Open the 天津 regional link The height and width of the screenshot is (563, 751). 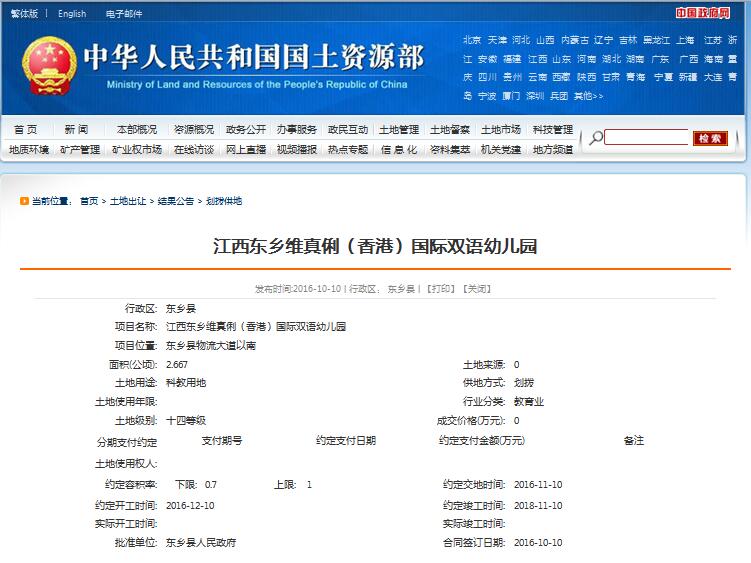497,40
